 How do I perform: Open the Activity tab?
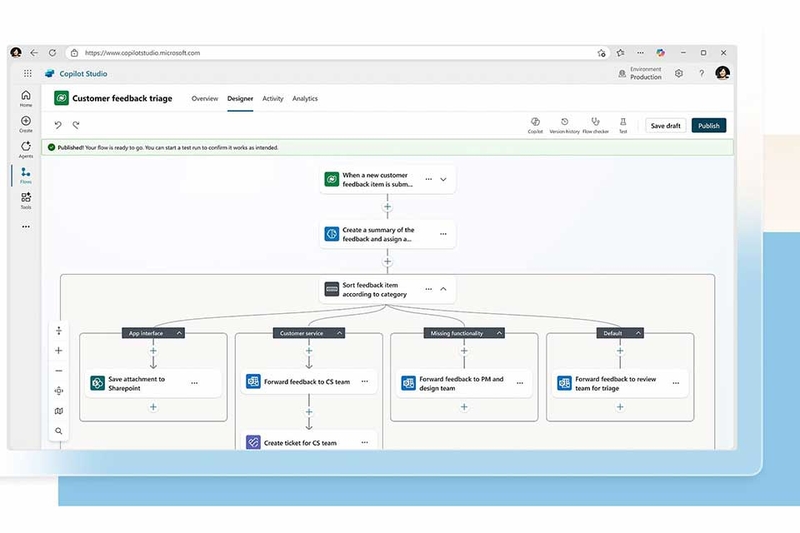(272, 98)
